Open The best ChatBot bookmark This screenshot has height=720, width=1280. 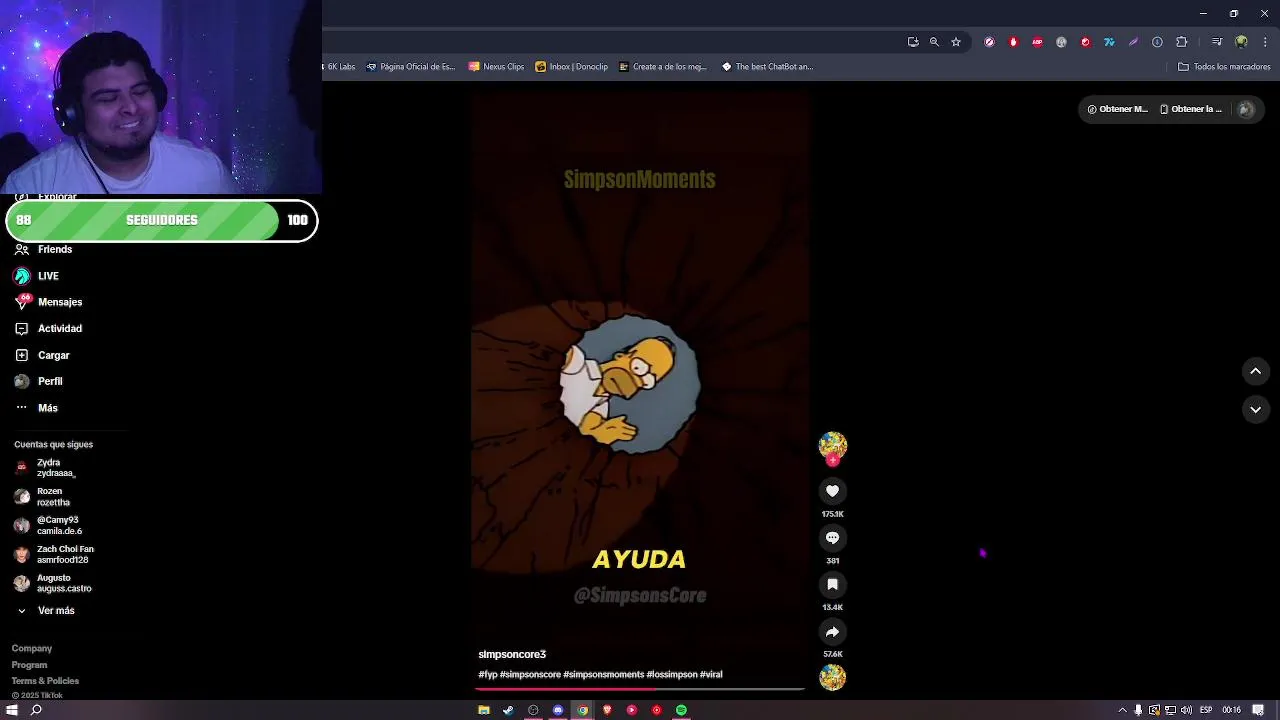767,67
